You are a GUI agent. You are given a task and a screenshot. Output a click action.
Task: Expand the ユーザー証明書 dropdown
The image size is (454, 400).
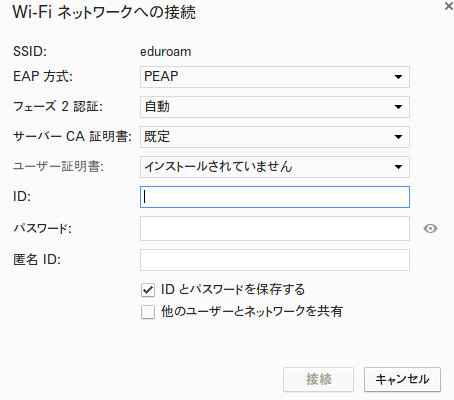pos(275,167)
